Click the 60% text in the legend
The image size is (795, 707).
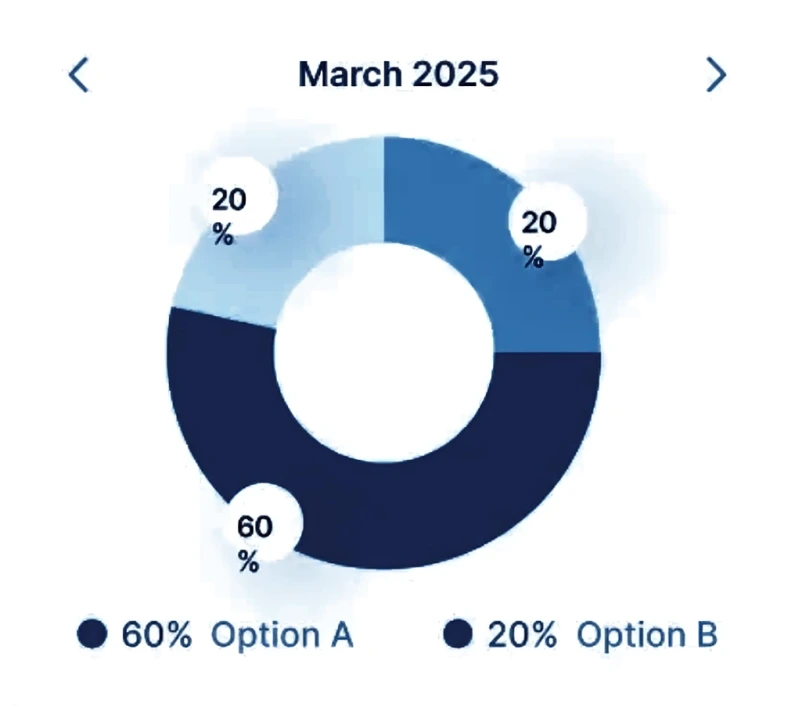156,634
